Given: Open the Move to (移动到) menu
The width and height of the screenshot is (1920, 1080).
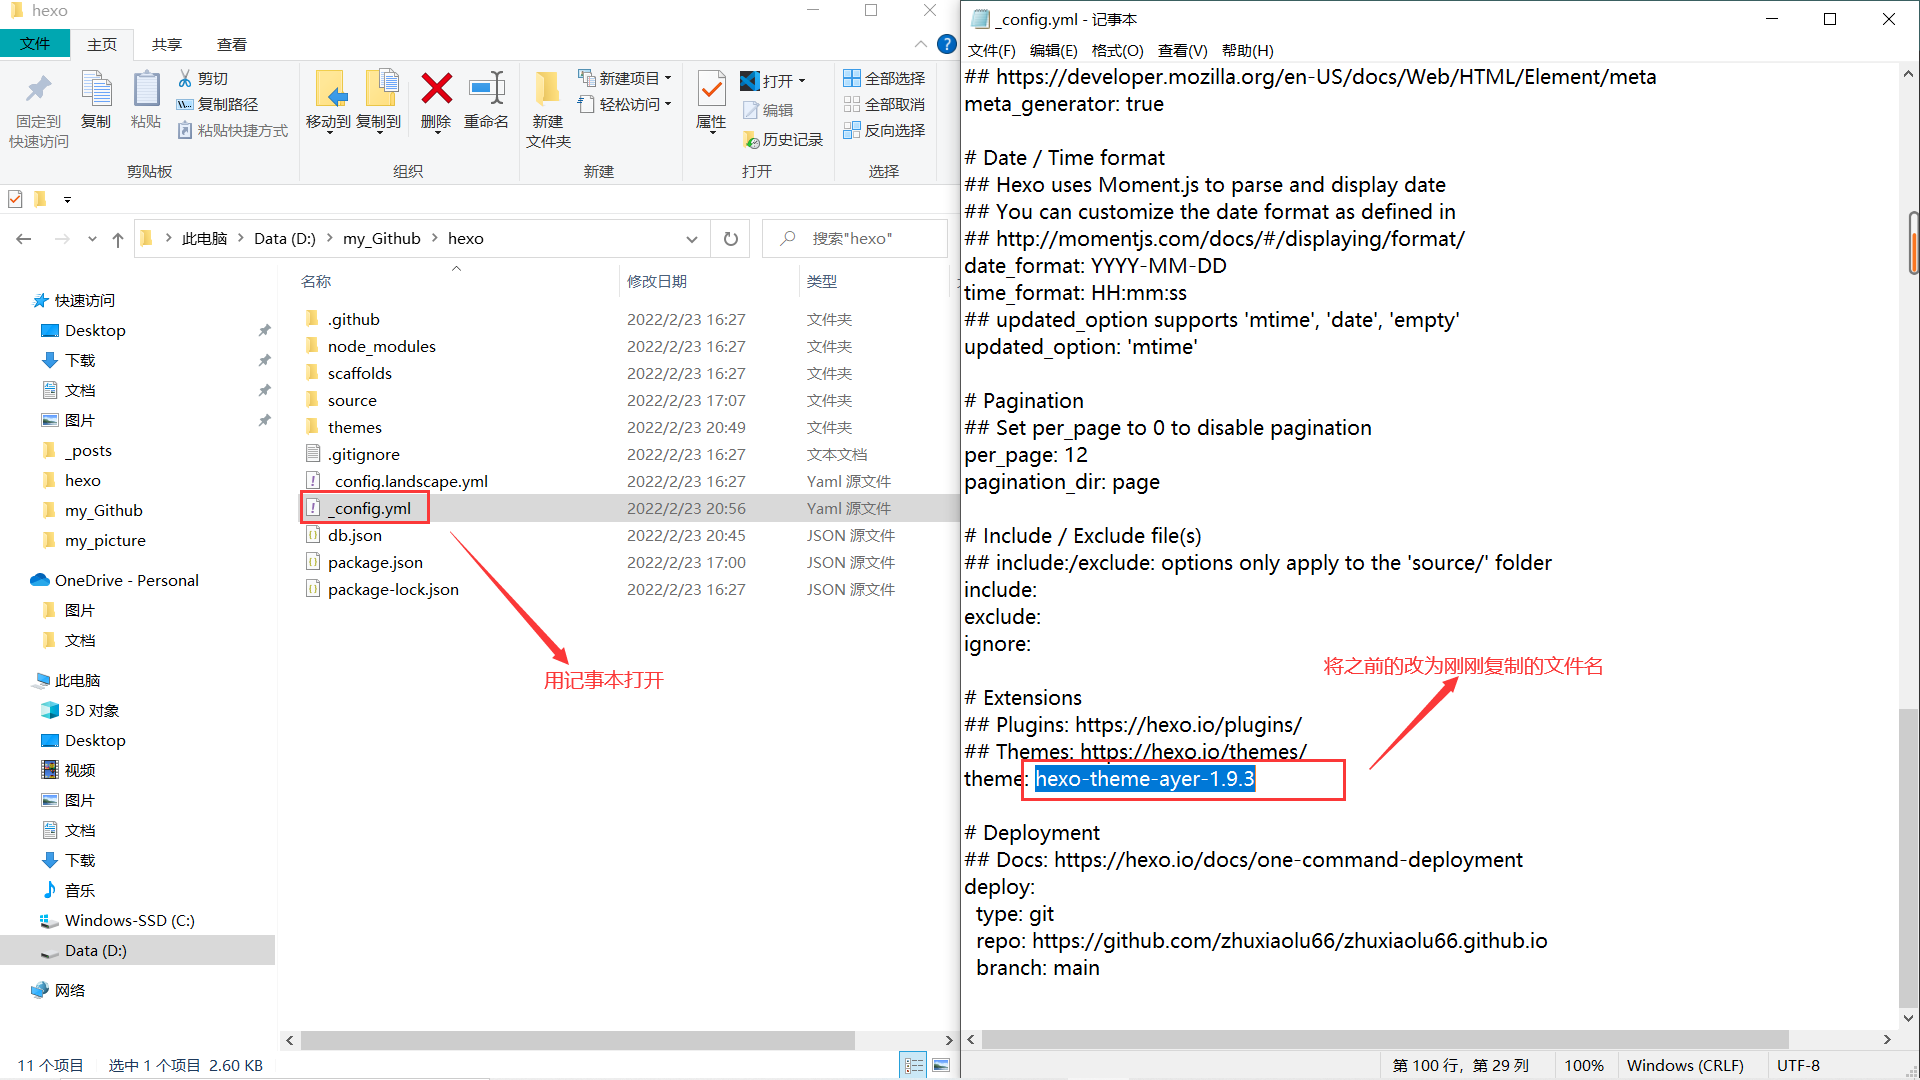Looking at the screenshot, I should pyautogui.click(x=328, y=100).
